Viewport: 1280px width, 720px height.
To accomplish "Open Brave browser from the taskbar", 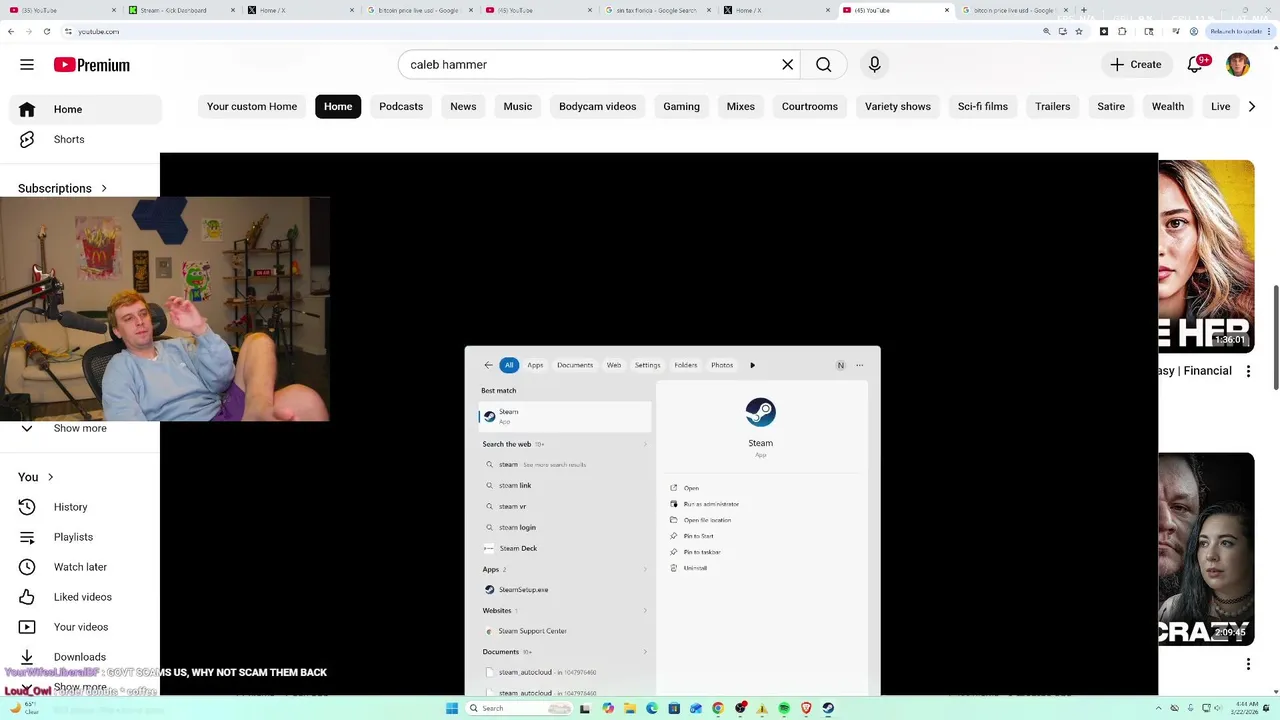I will pos(806,708).
